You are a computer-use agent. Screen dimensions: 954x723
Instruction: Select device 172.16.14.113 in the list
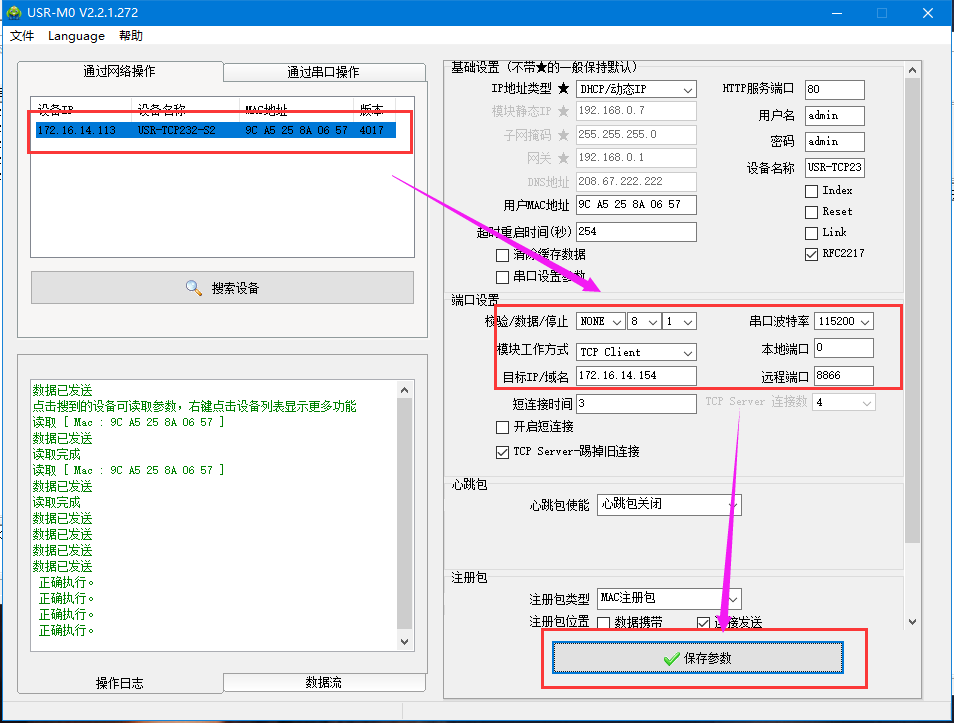pos(215,130)
